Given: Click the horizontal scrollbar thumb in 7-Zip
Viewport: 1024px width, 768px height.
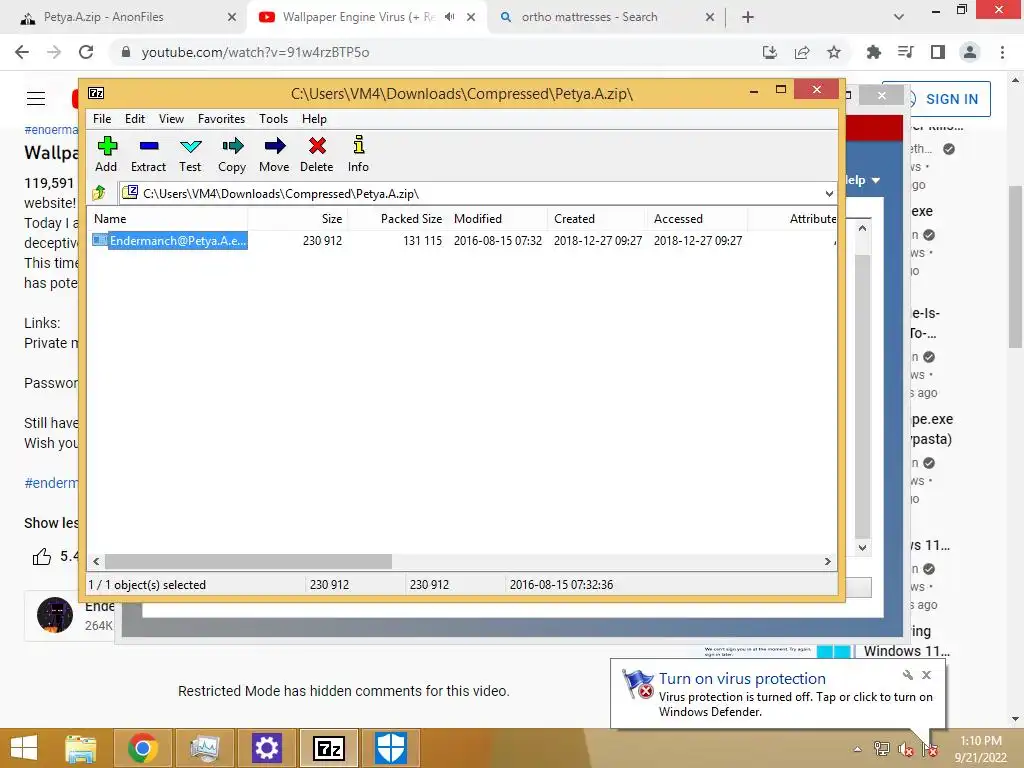Looking at the screenshot, I should (248, 562).
